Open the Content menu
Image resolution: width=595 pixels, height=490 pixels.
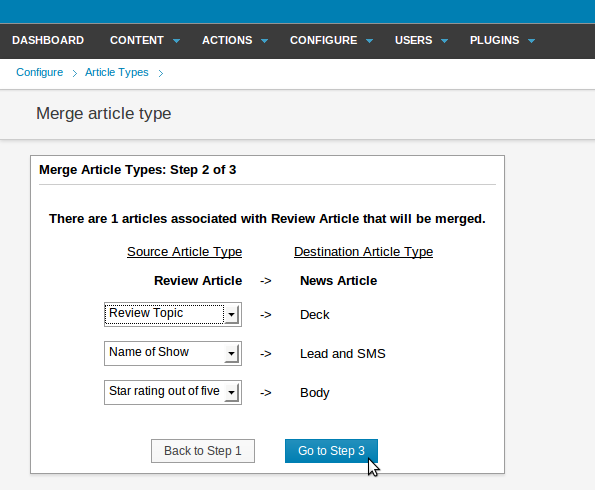137,40
